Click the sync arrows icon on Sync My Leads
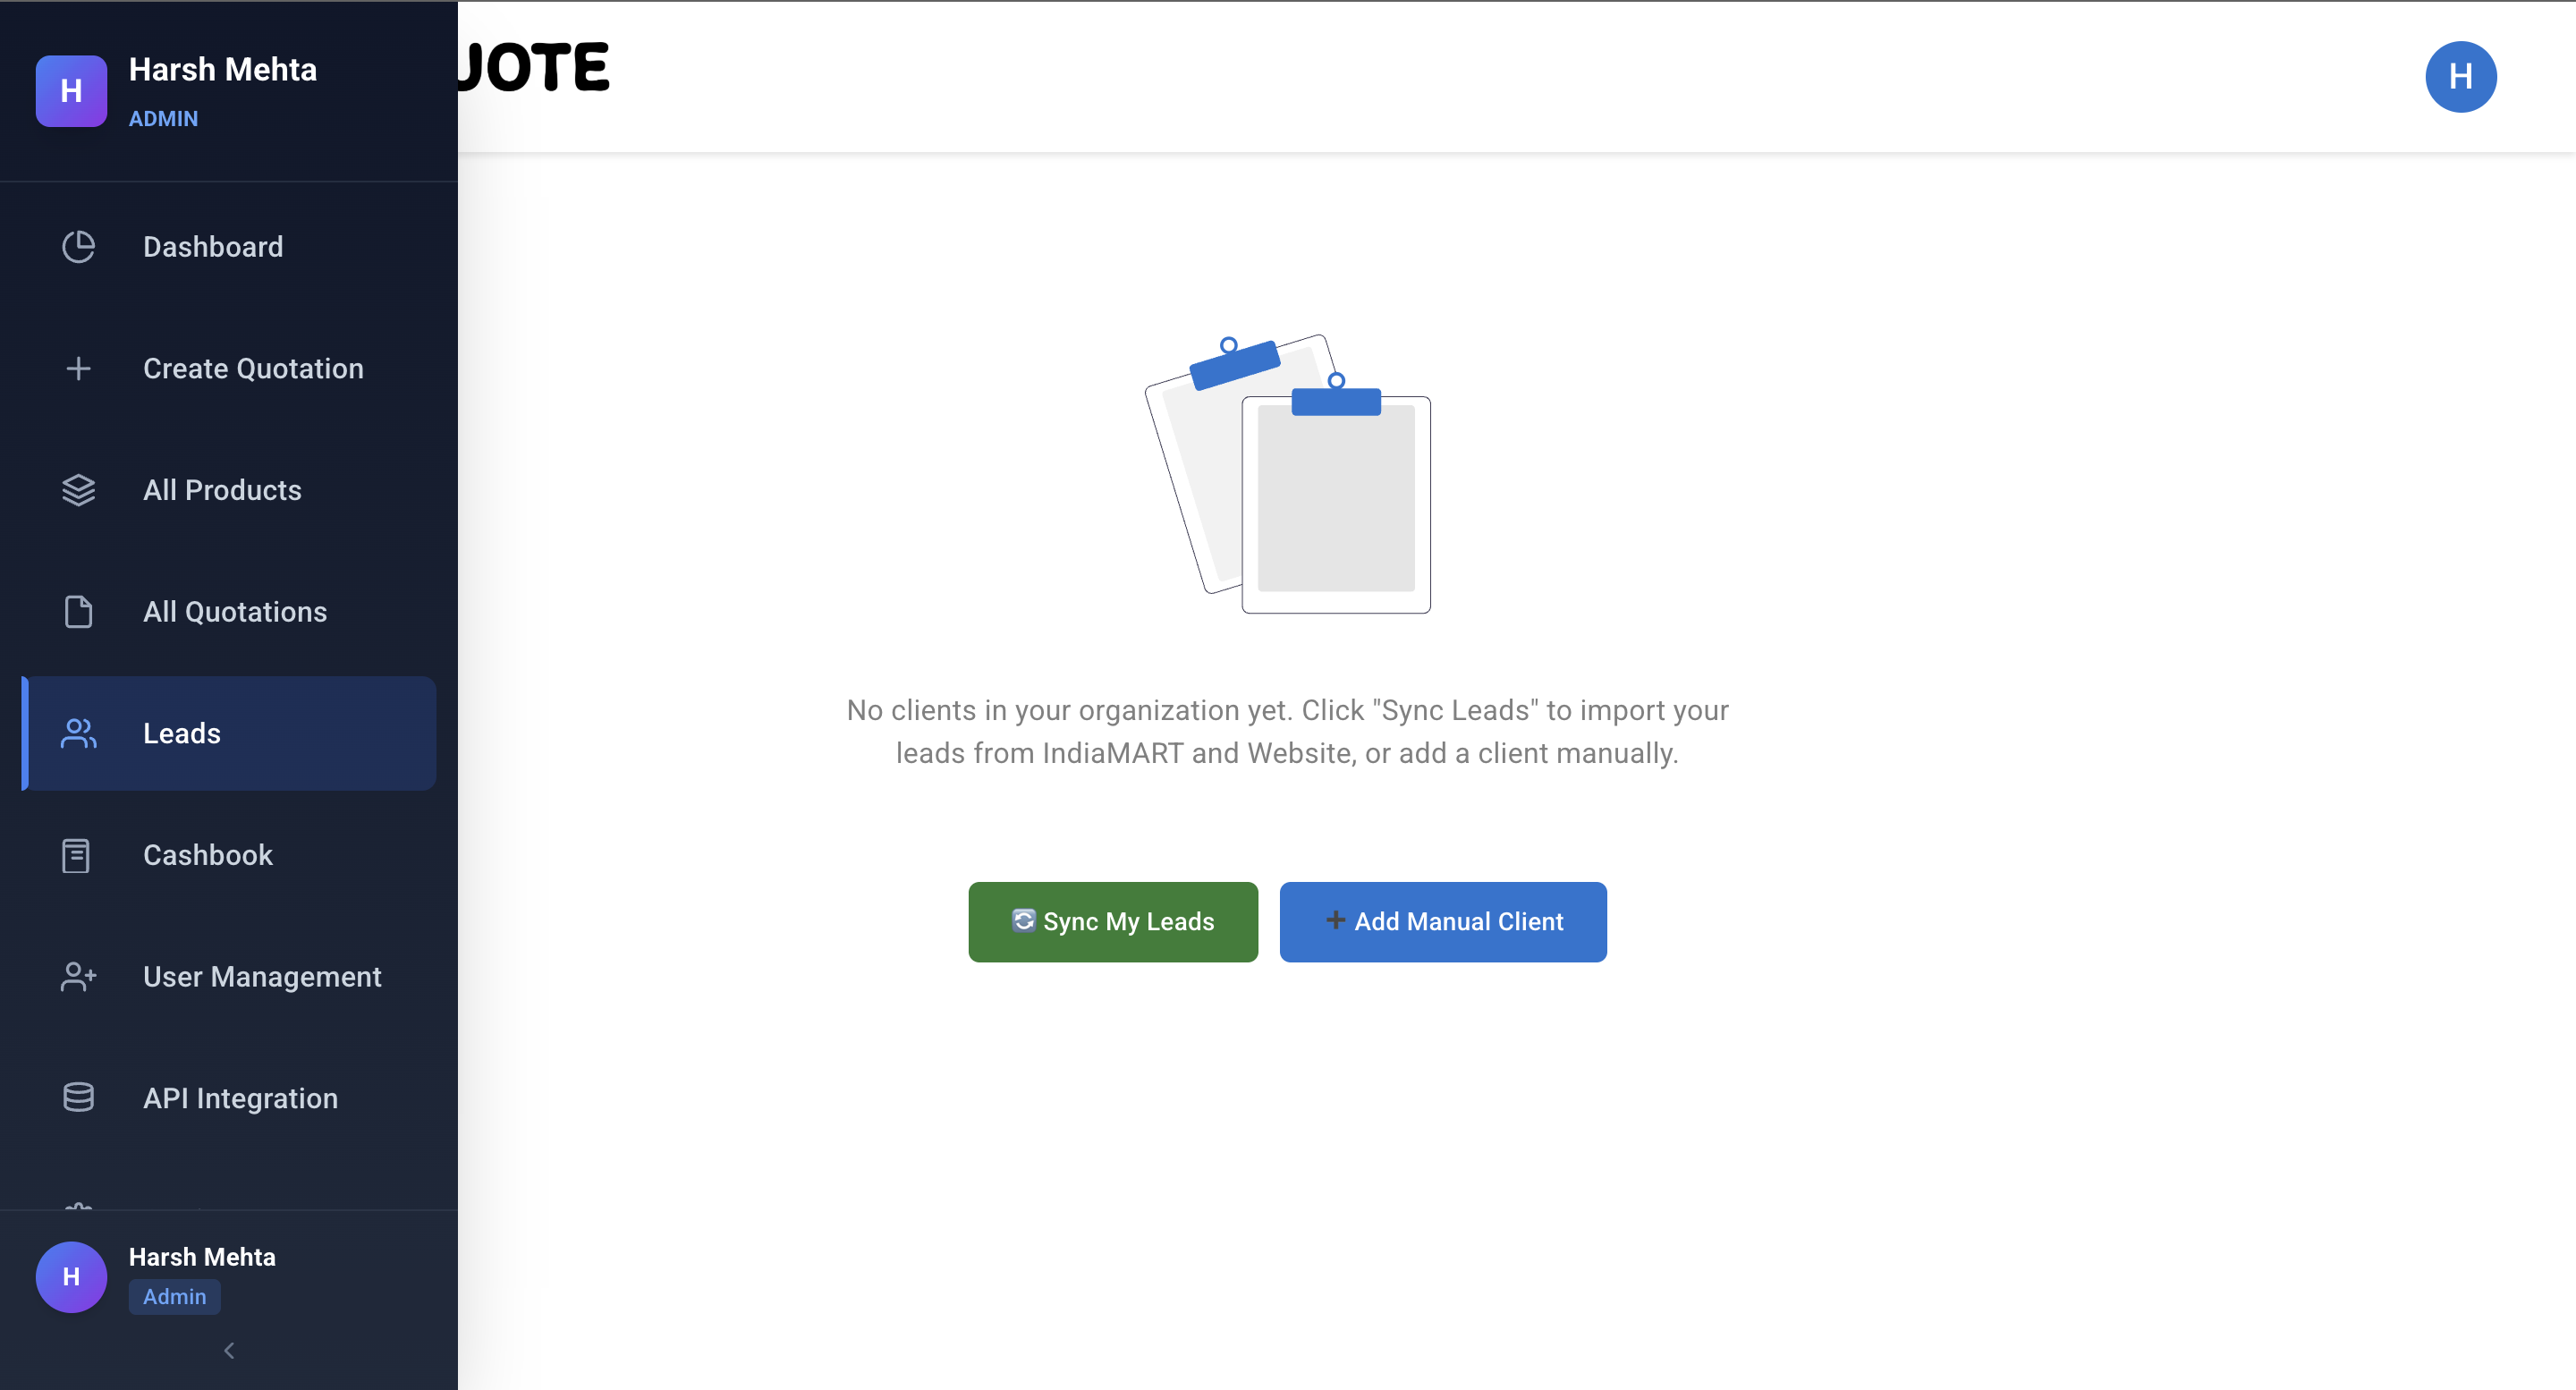2576x1390 pixels. (1023, 921)
